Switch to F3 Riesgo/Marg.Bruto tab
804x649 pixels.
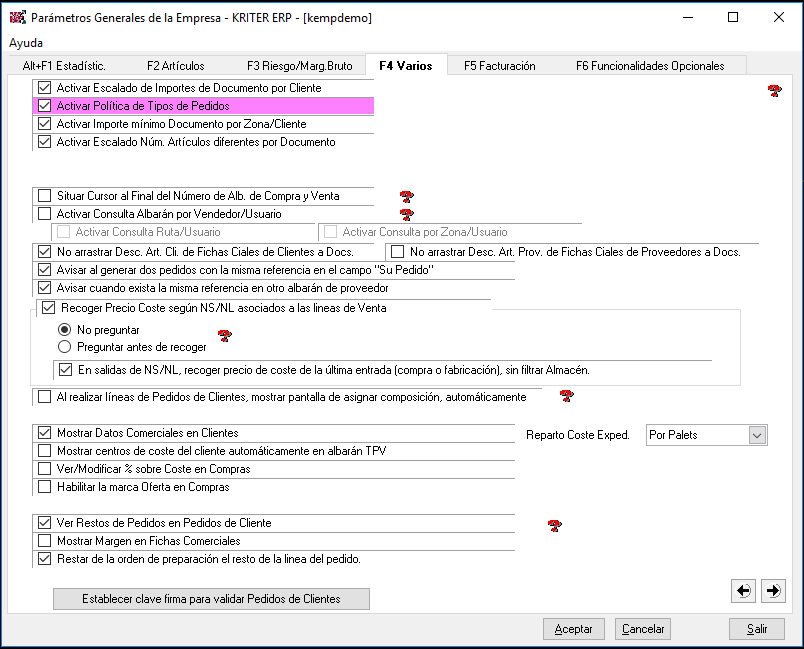pyautogui.click(x=300, y=66)
